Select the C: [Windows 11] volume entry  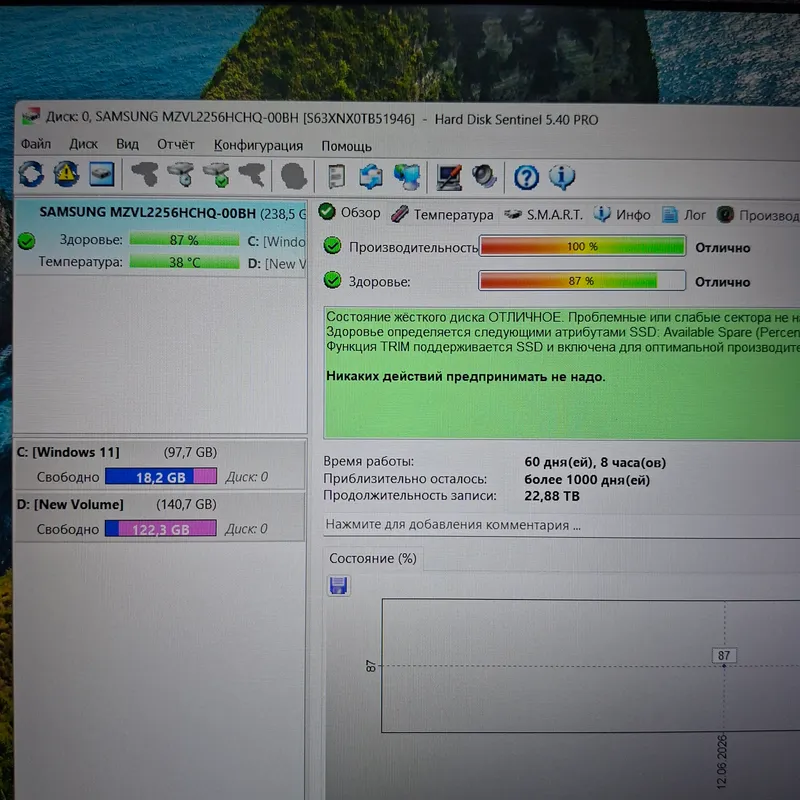(x=160, y=464)
